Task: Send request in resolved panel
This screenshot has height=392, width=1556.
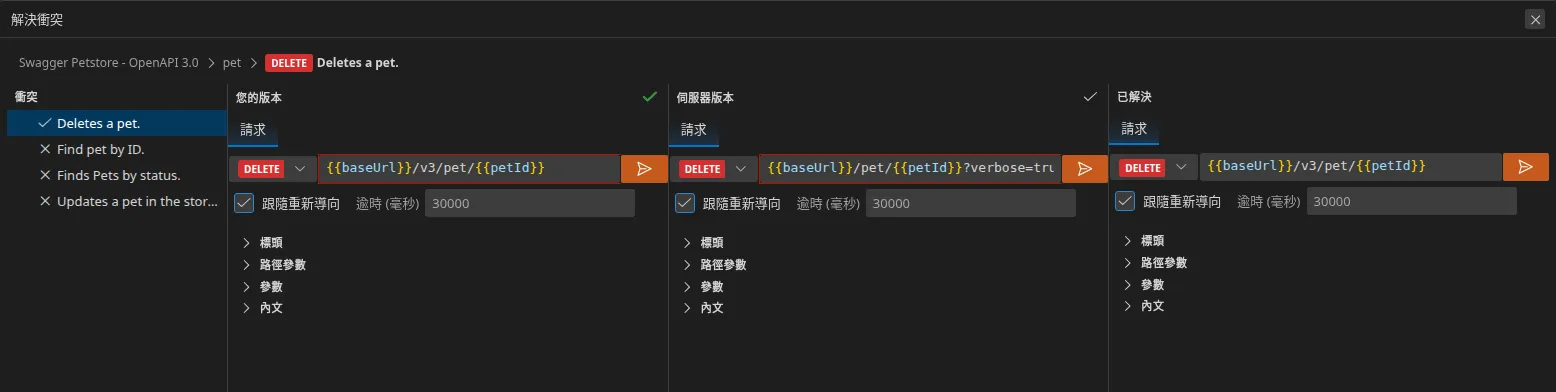Action: 1525,167
